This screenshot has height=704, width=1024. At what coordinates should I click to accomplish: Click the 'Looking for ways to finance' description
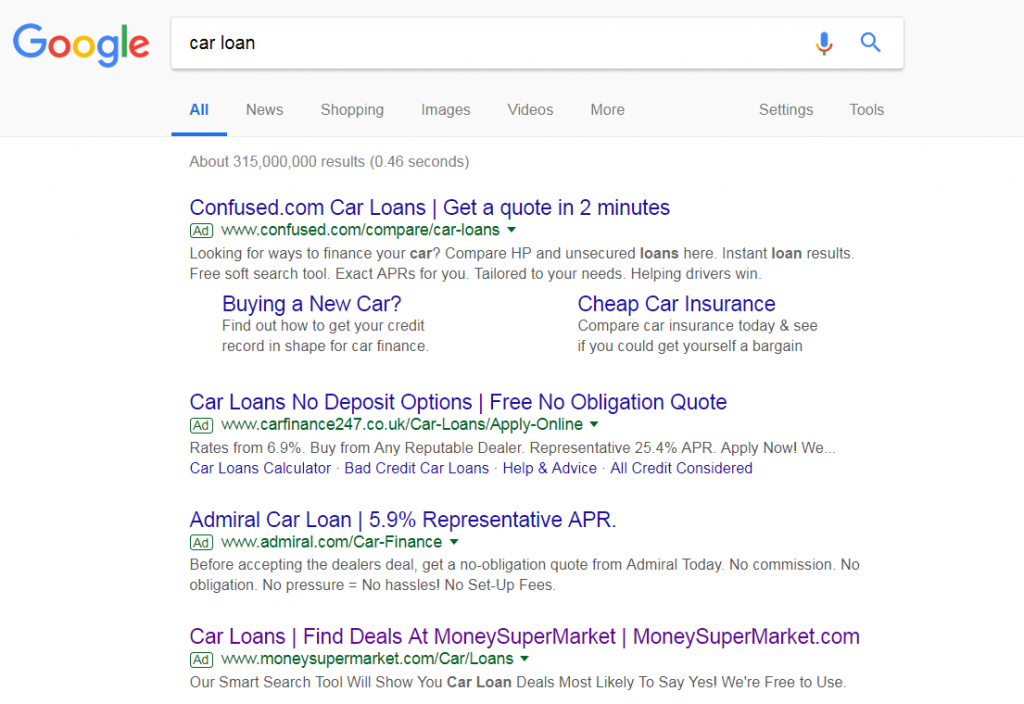point(522,263)
